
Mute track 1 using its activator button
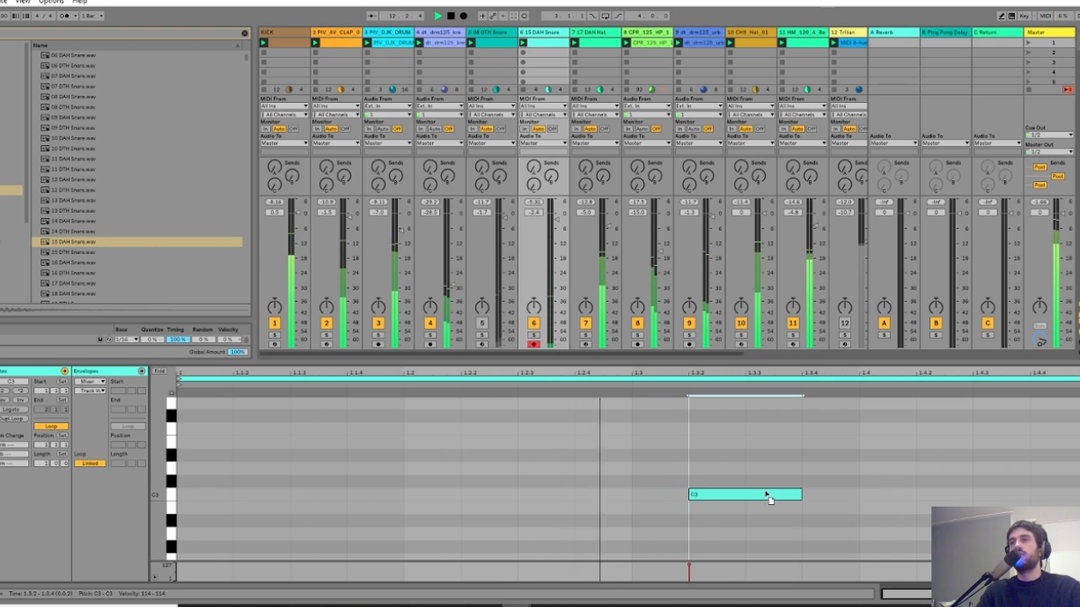click(x=274, y=323)
